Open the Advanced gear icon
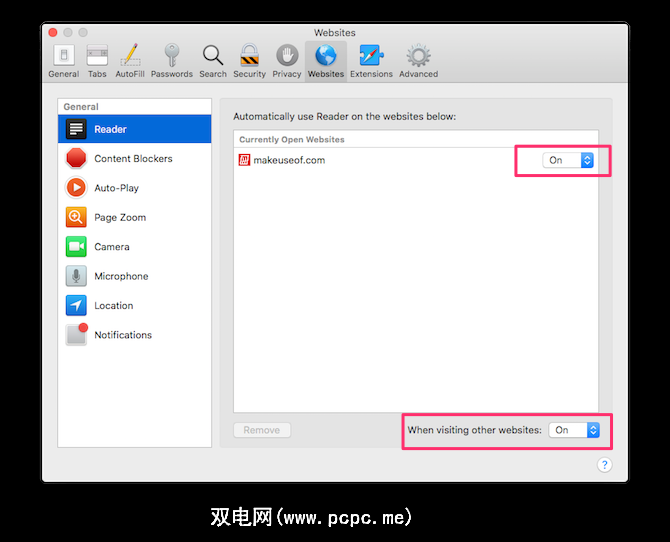 419,56
